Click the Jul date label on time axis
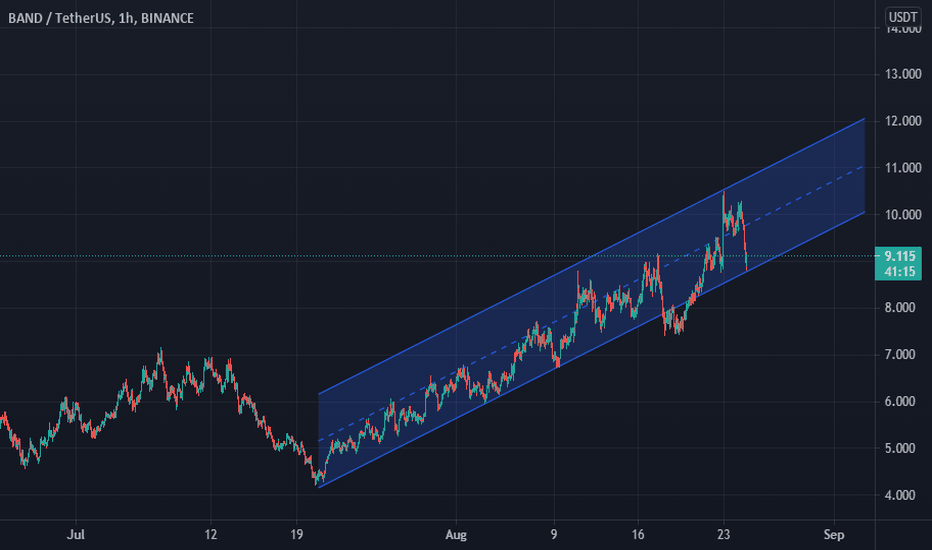The image size is (932, 550). click(75, 535)
